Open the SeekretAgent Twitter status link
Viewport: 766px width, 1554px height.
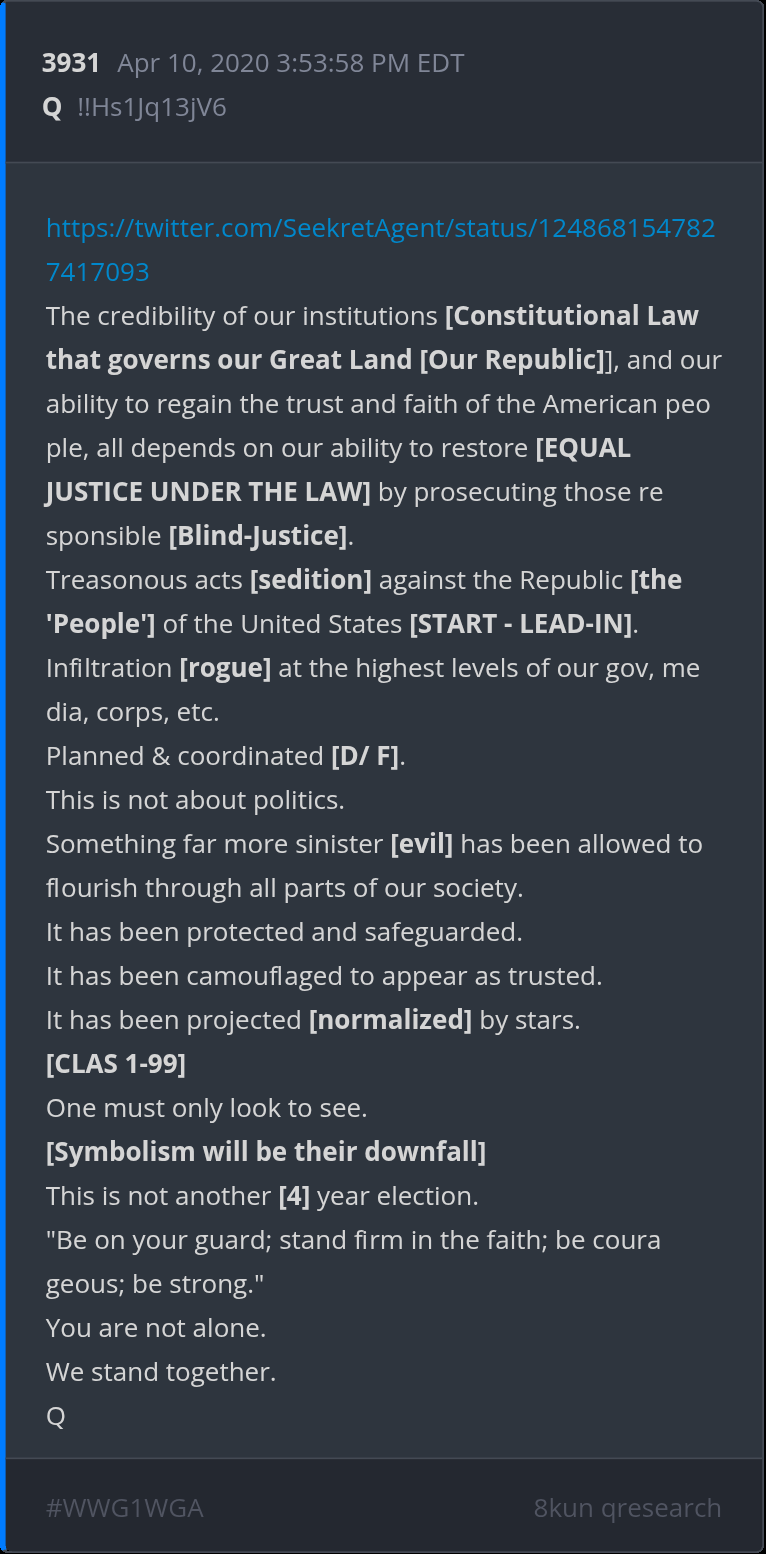[380, 228]
